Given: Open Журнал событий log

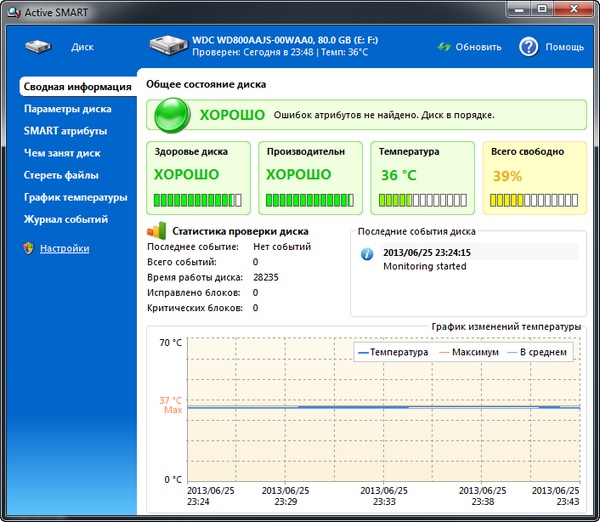Looking at the screenshot, I should click(66, 219).
